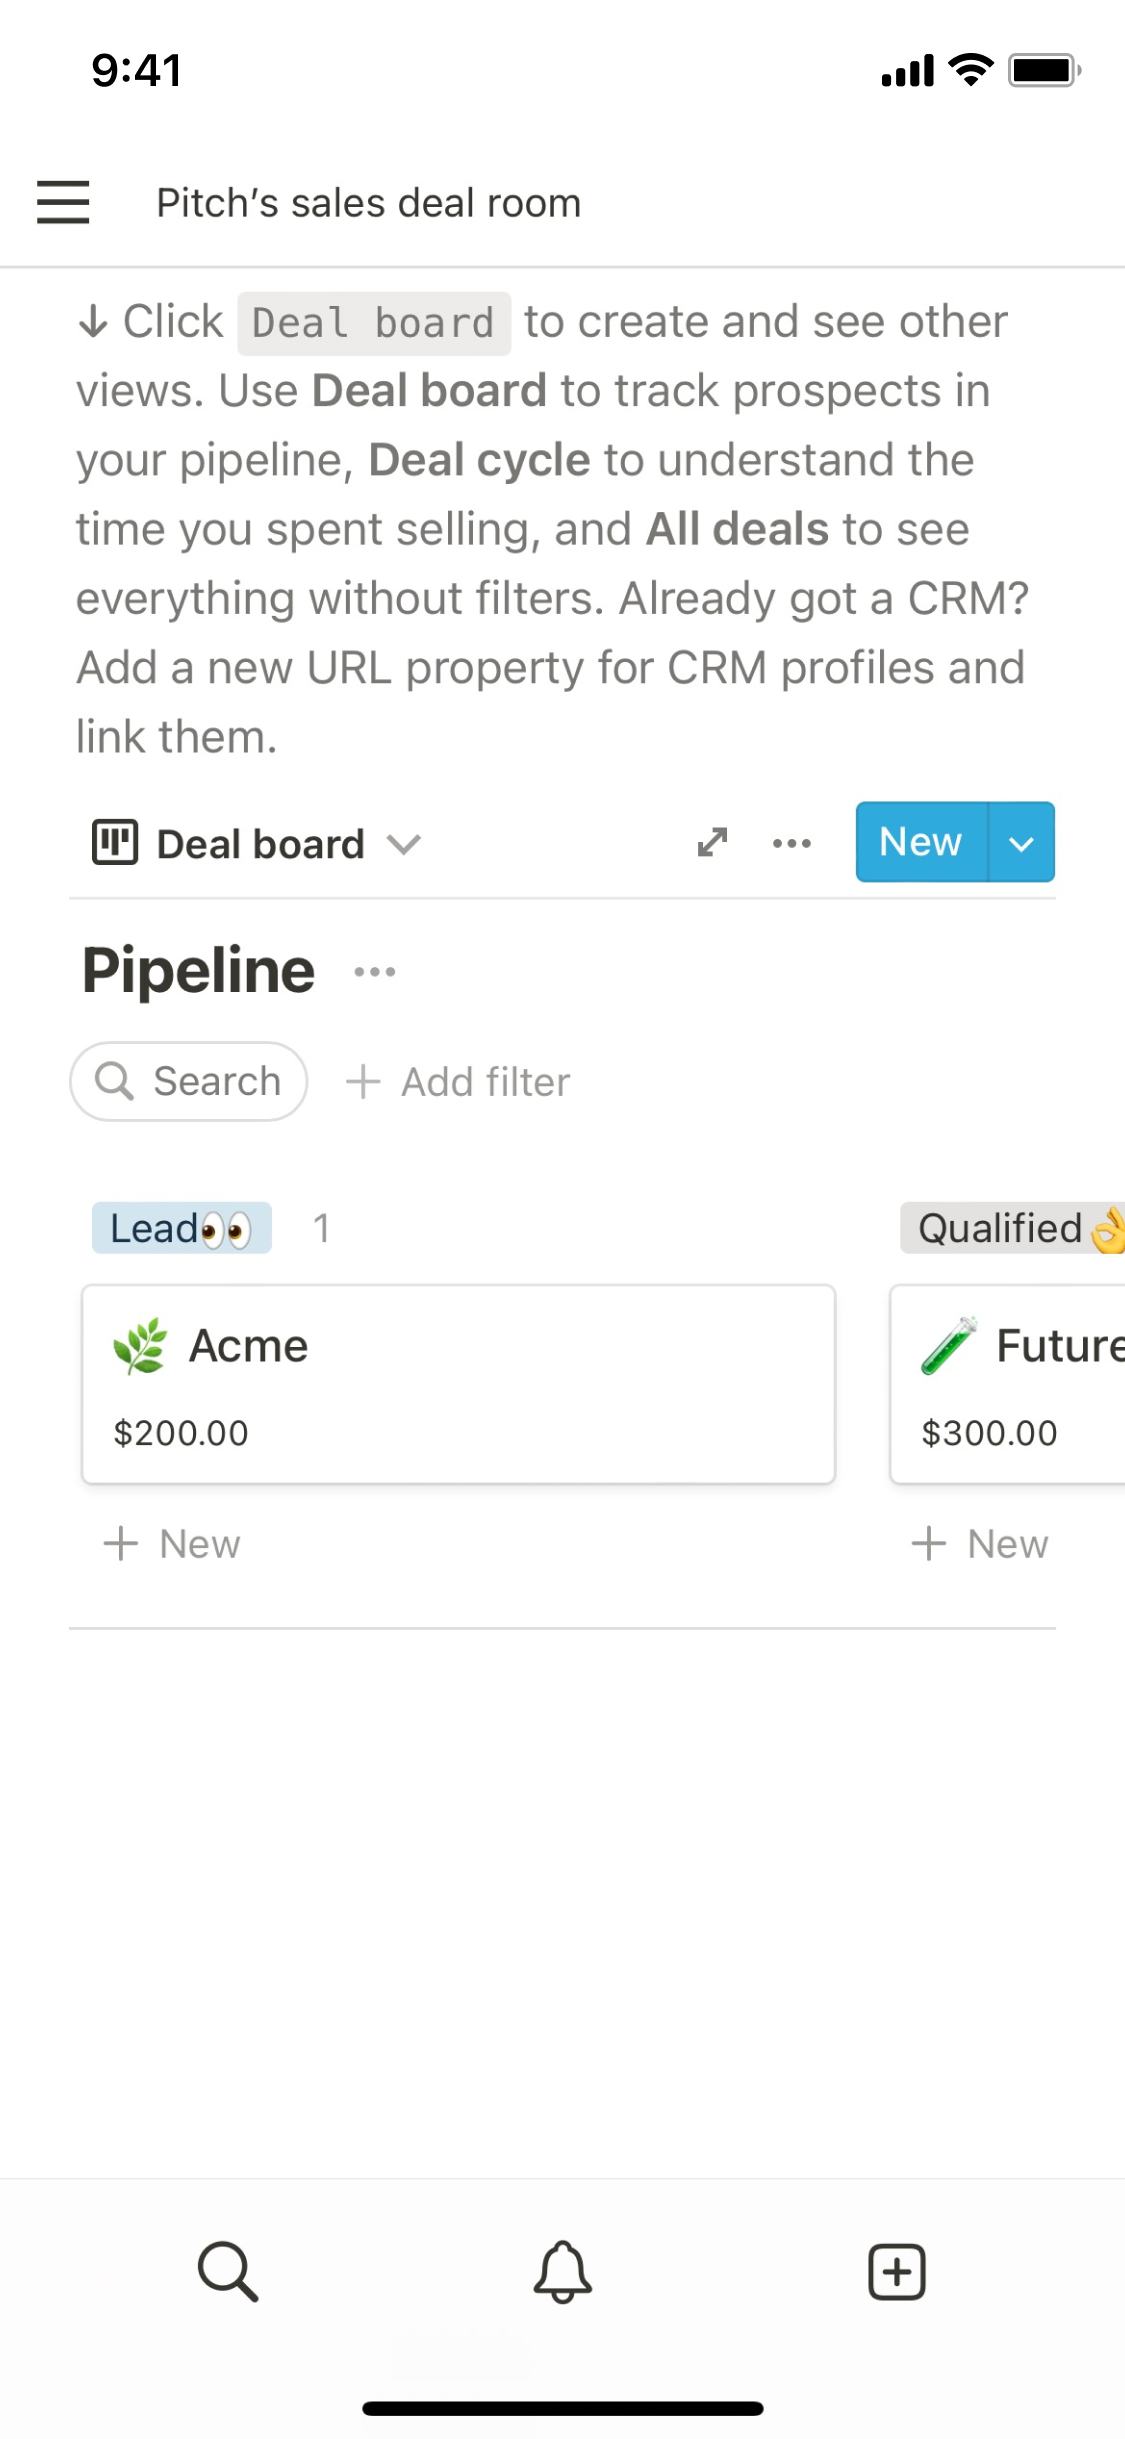Open the New button dropdown arrow
Image resolution: width=1125 pixels, height=2439 pixels.
pyautogui.click(x=1021, y=843)
